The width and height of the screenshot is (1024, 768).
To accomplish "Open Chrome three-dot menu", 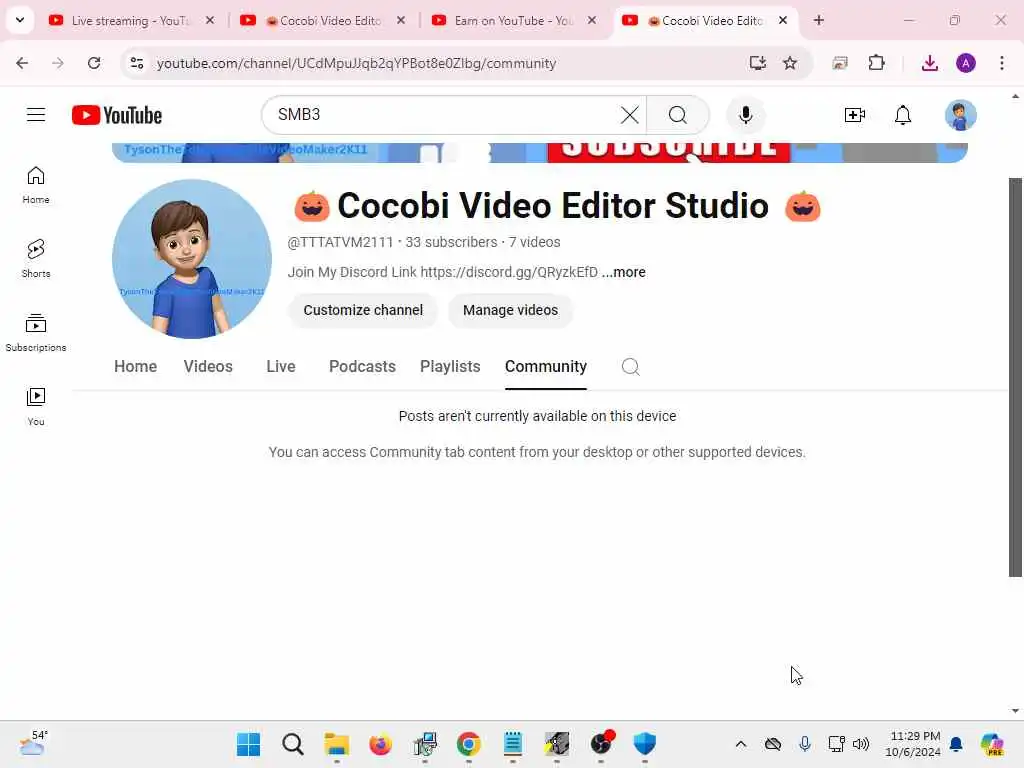I will tap(1002, 63).
